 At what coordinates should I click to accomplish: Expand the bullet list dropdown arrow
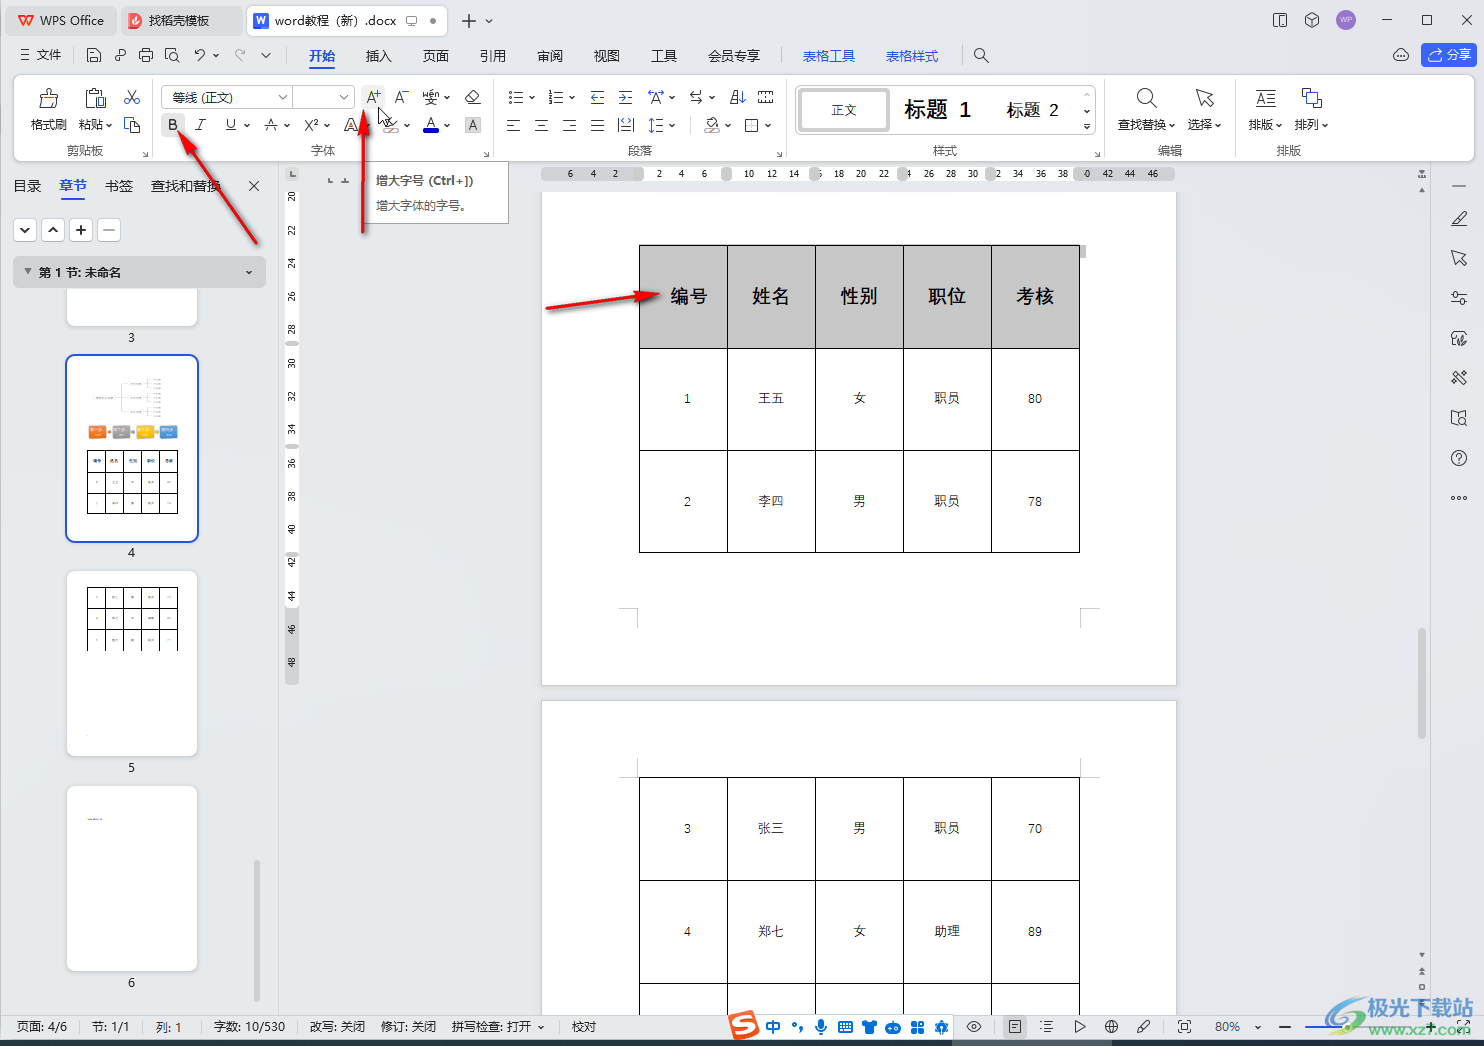[x=532, y=98]
